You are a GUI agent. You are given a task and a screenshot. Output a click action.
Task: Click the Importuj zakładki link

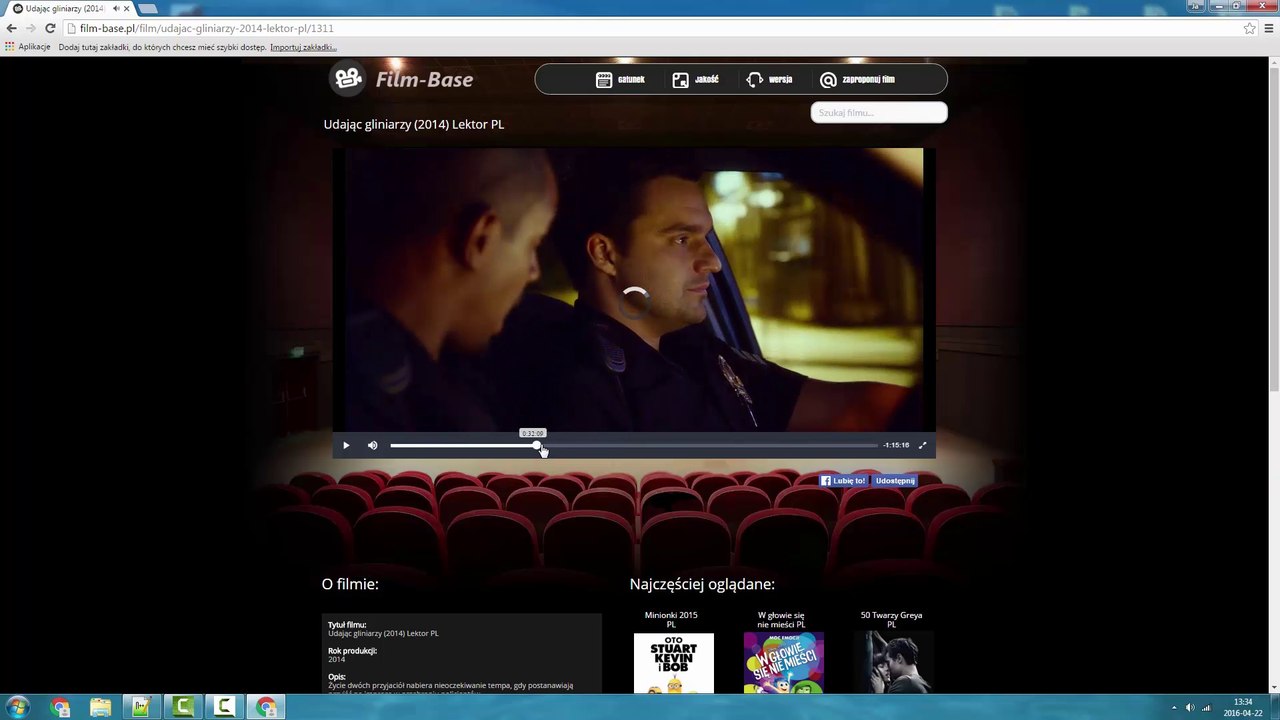[303, 47]
